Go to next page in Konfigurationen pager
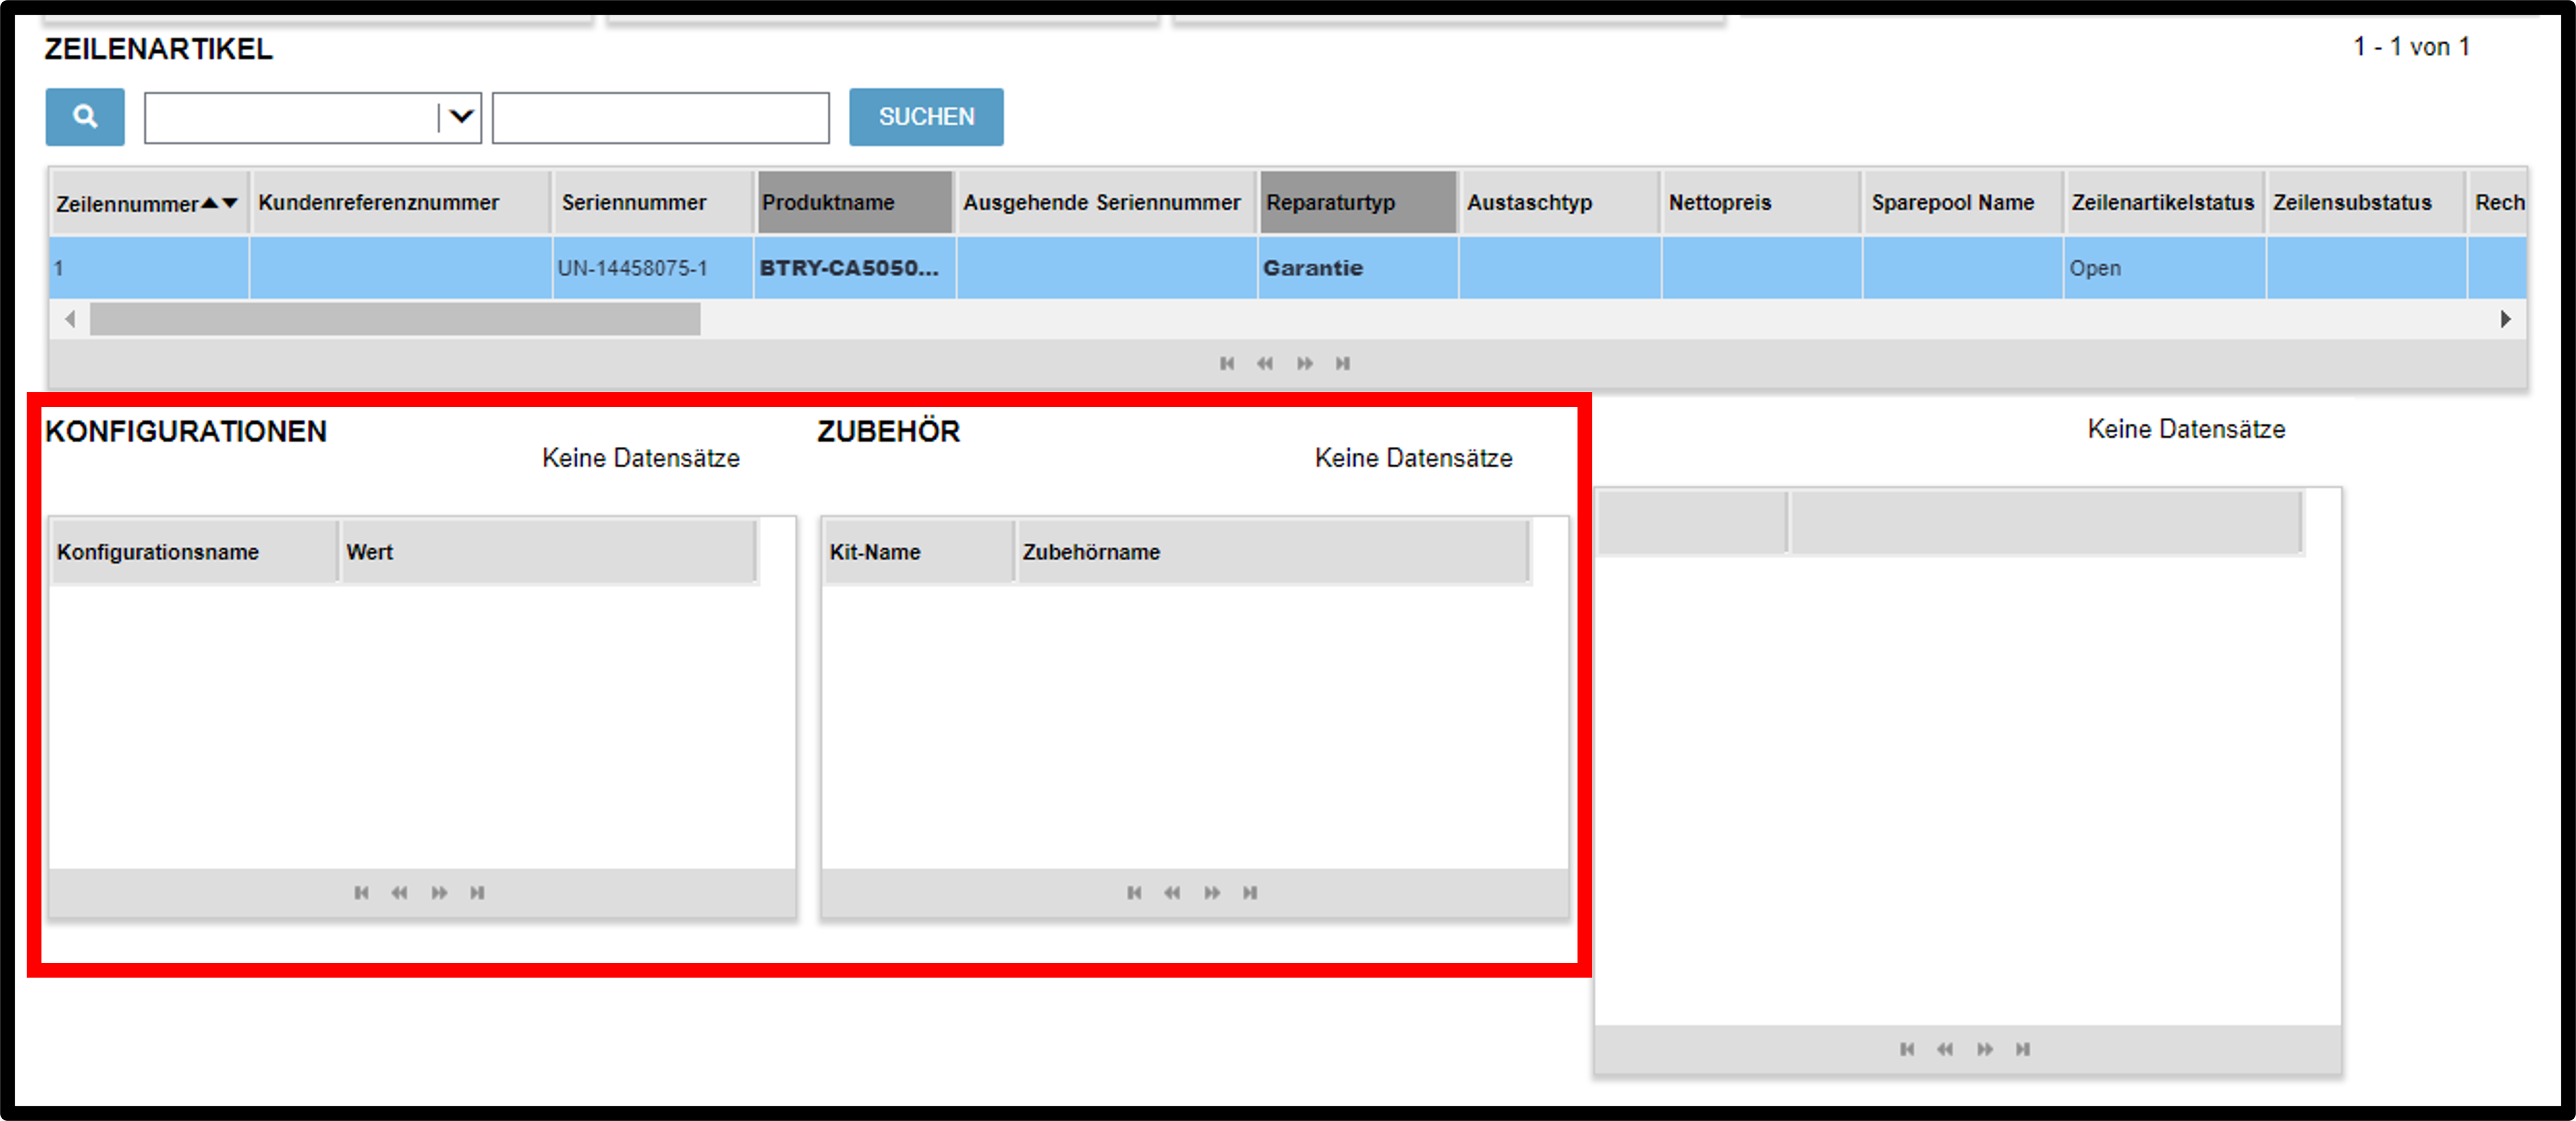Image resolution: width=2576 pixels, height=1121 pixels. pos(440,893)
